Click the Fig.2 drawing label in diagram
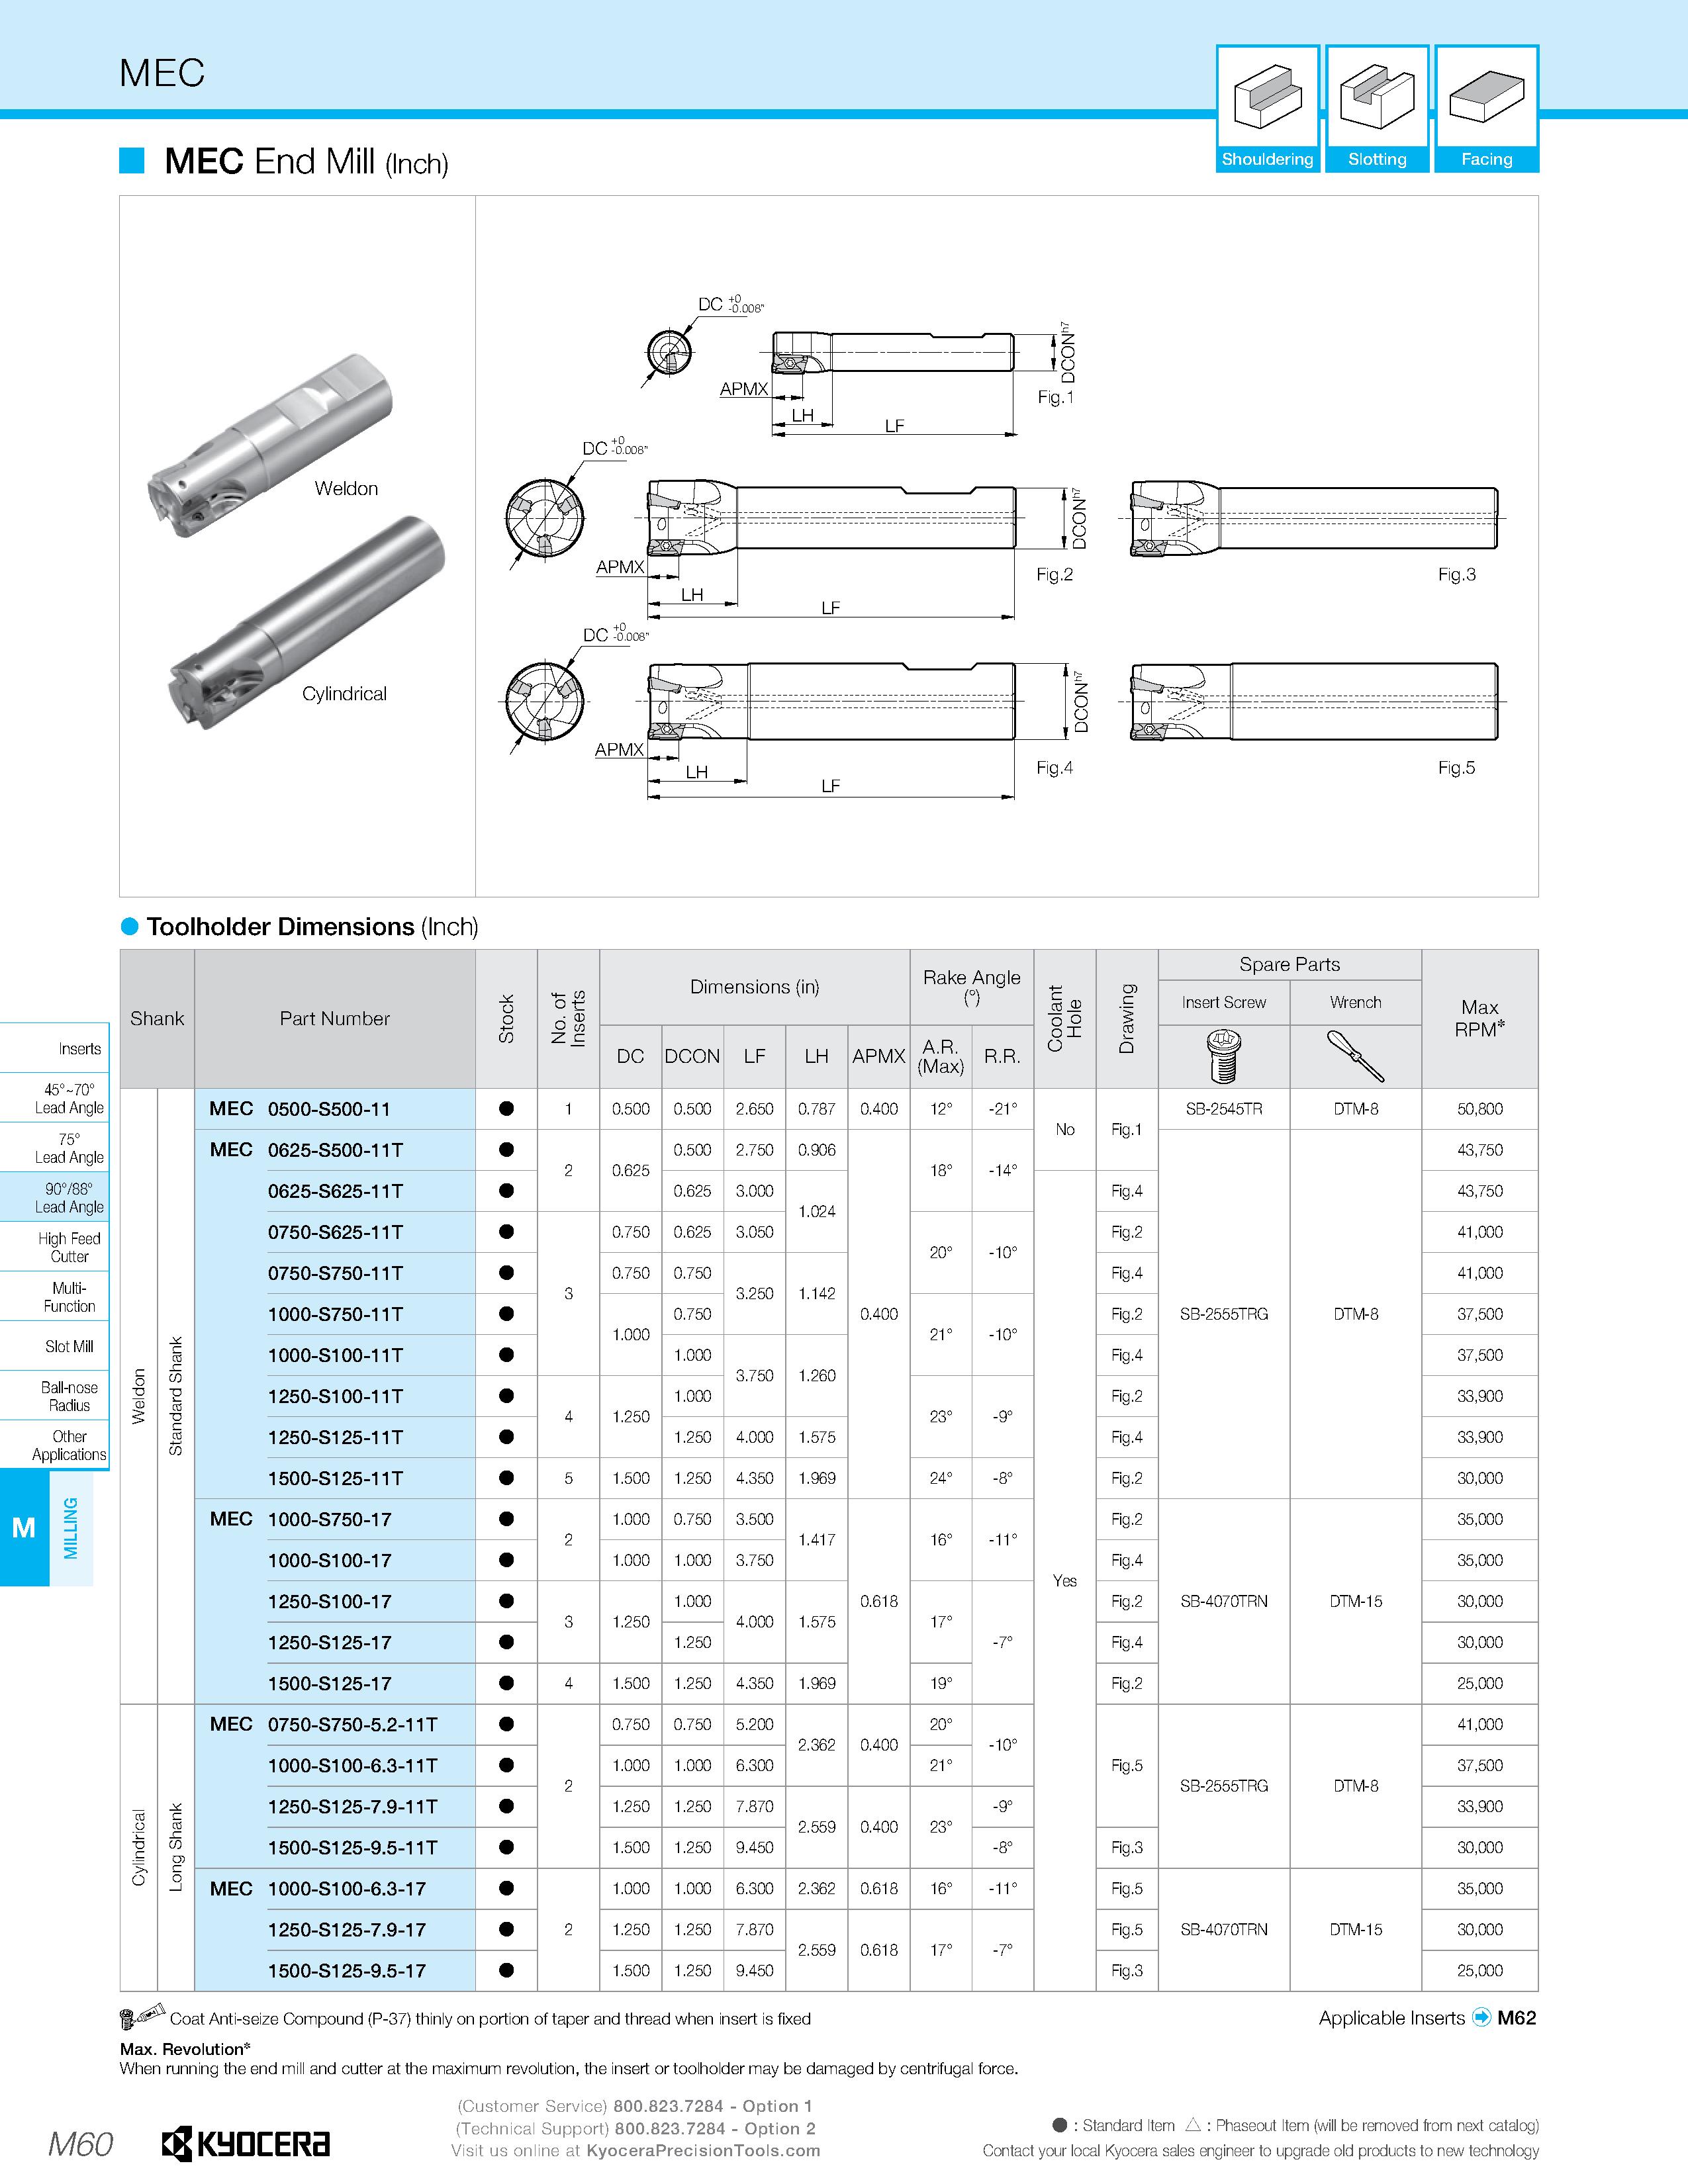1688x2184 pixels. point(1054,574)
